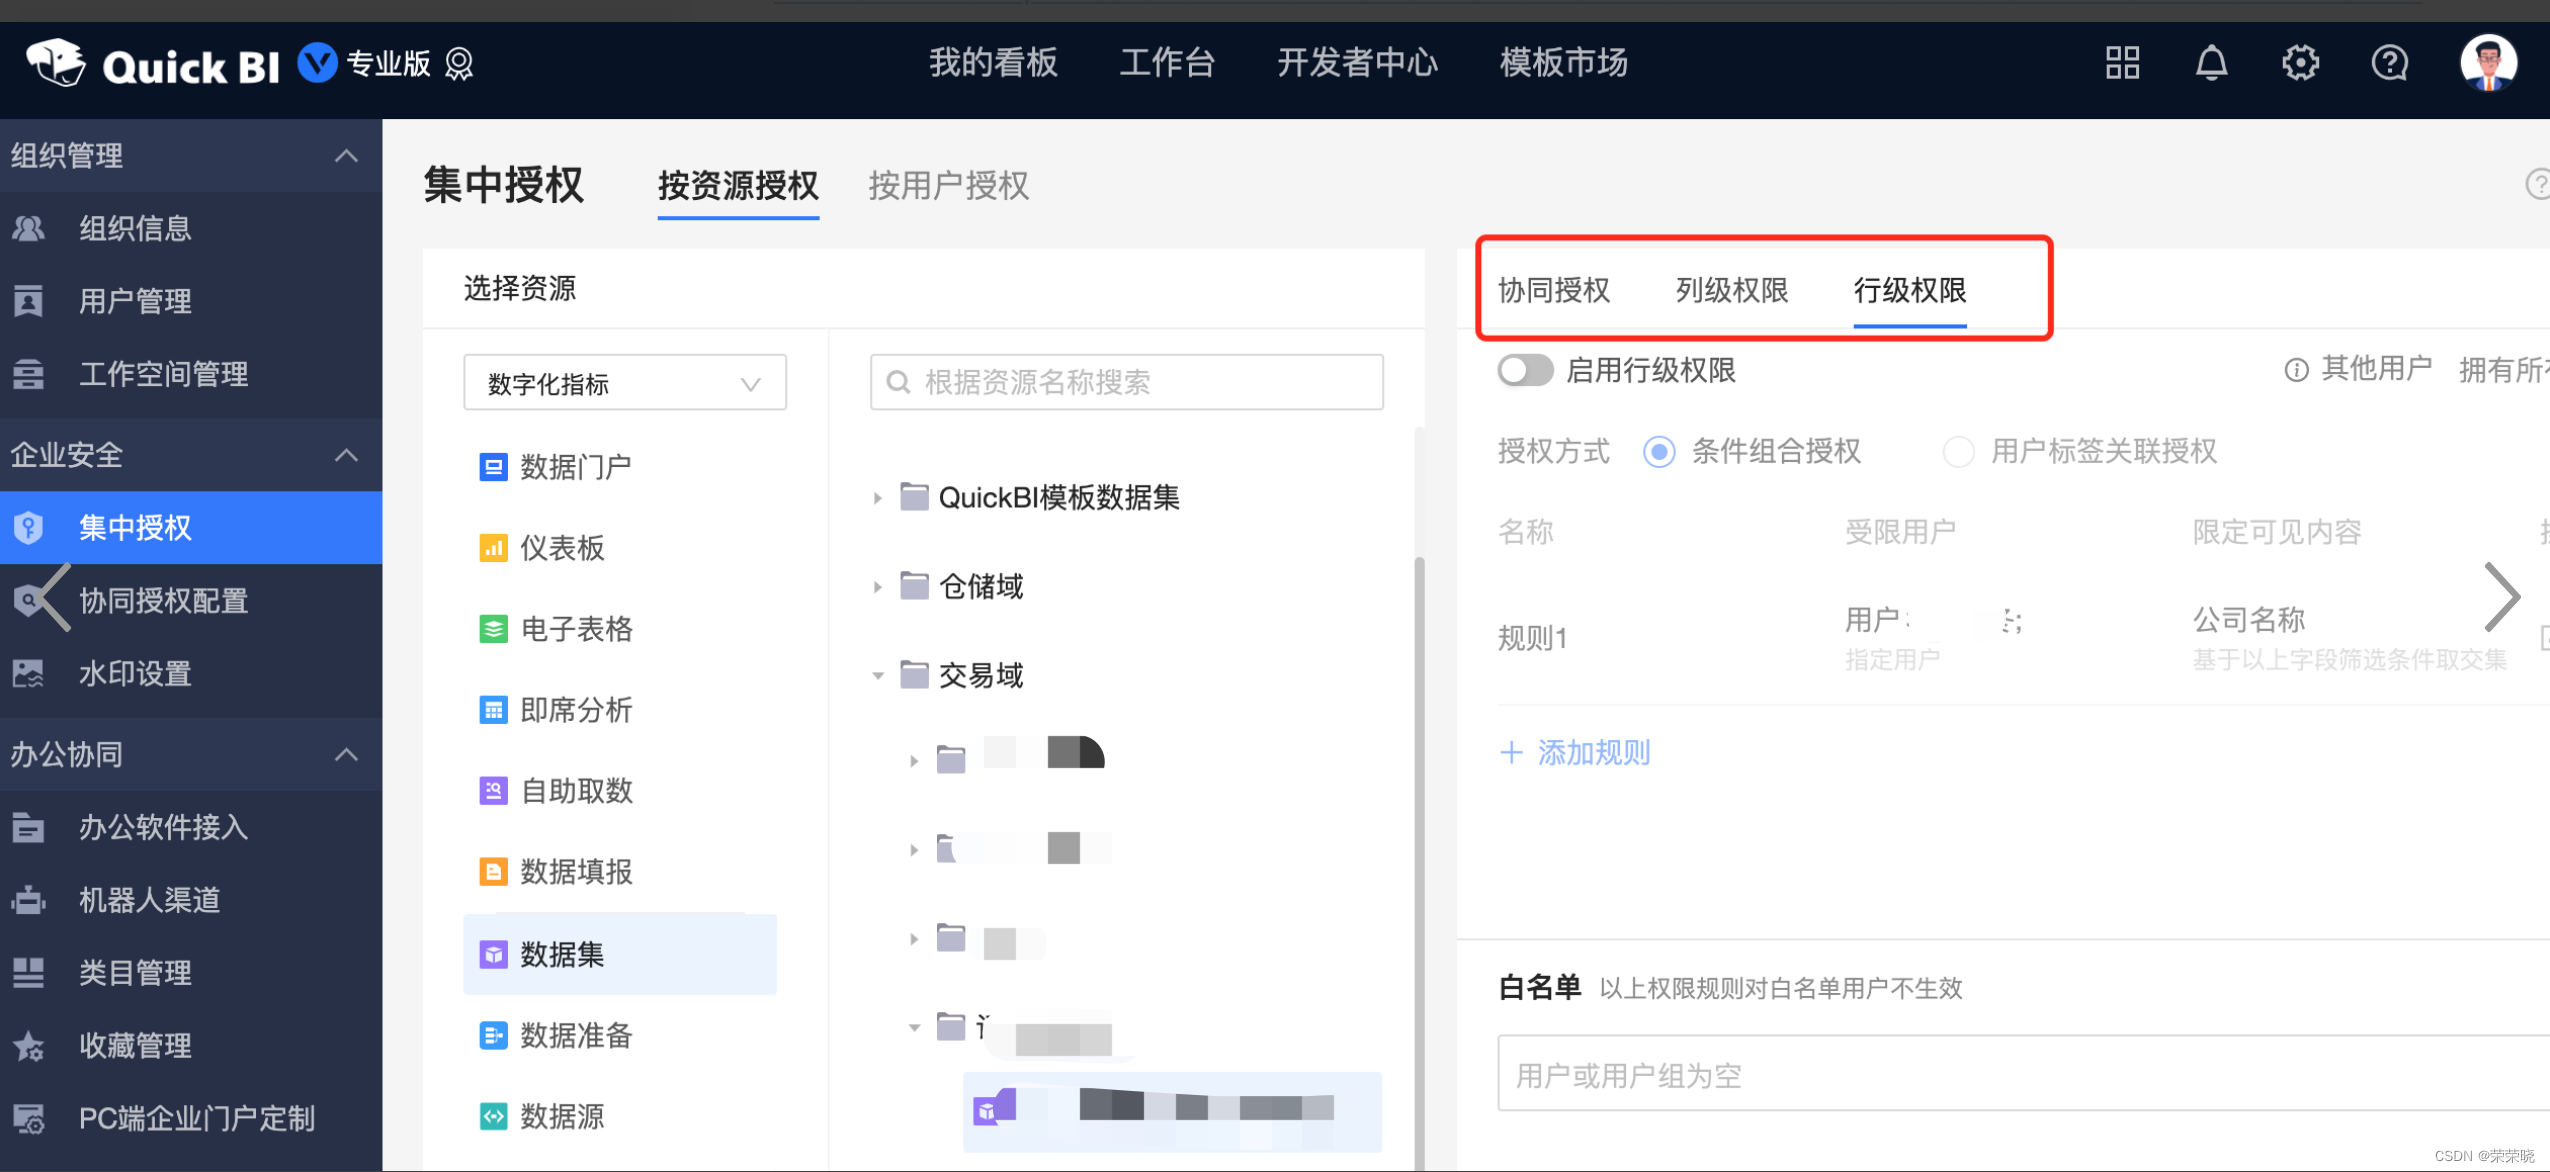The image size is (2550, 1172).
Task: Select the 仪表板 resource icon
Action: click(494, 547)
